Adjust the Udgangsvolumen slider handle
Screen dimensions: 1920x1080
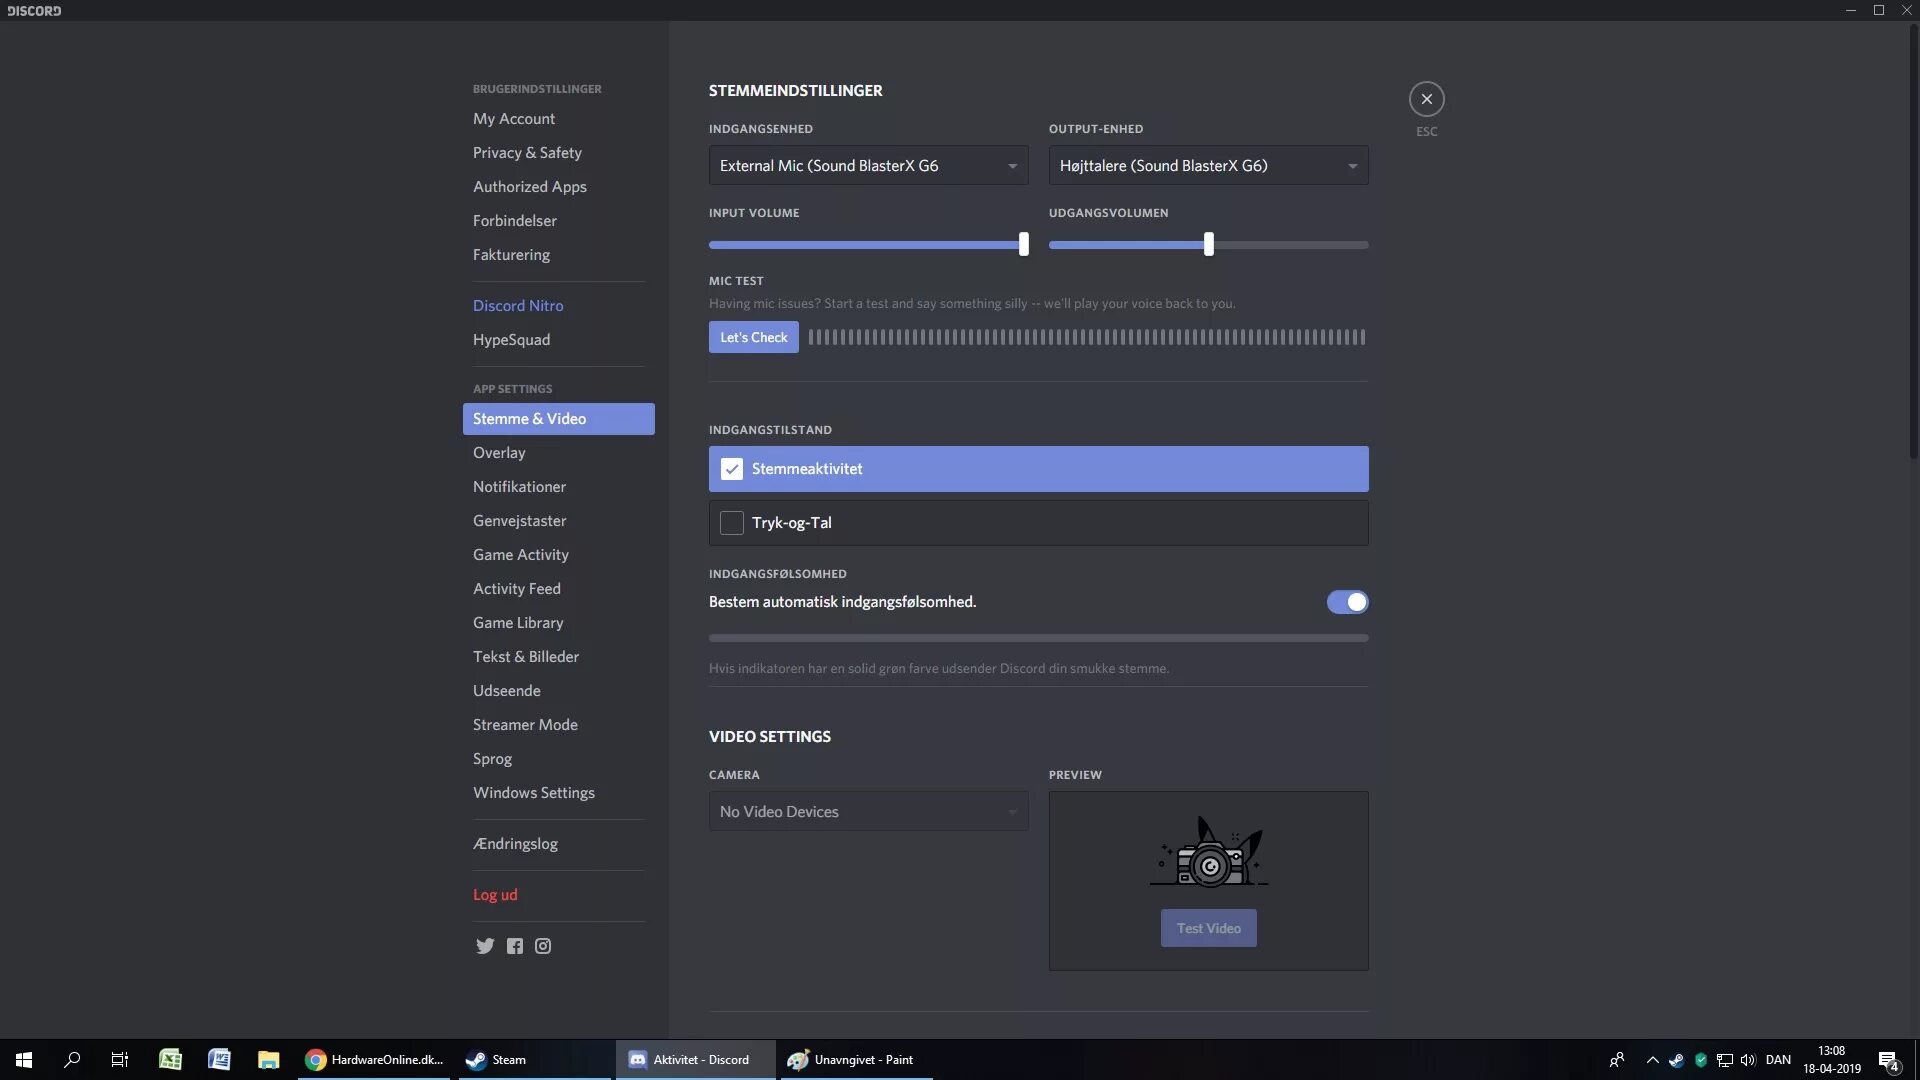pyautogui.click(x=1208, y=244)
